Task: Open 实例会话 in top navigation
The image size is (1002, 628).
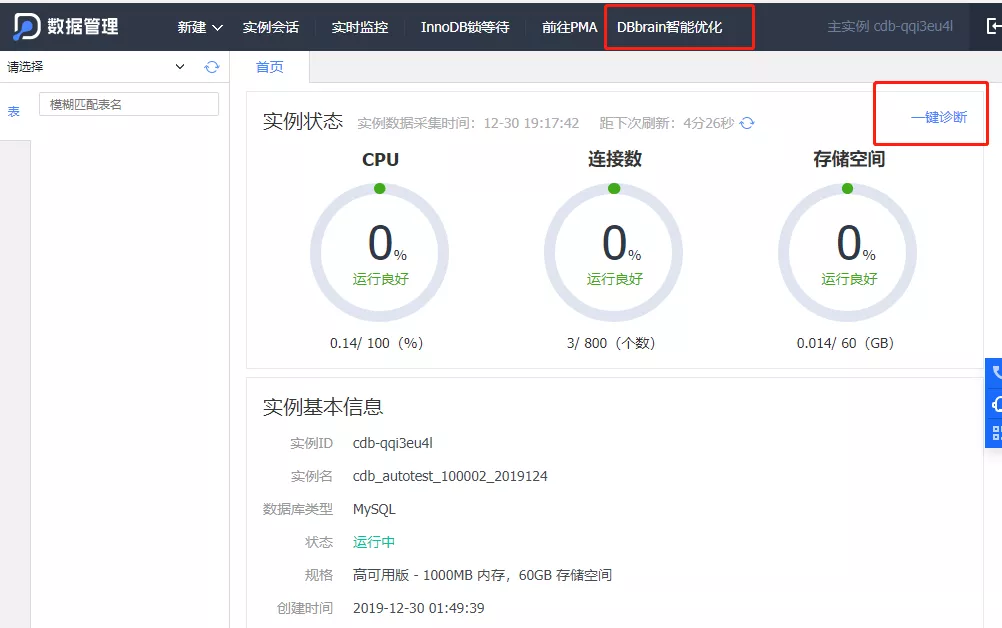Action: 271,27
